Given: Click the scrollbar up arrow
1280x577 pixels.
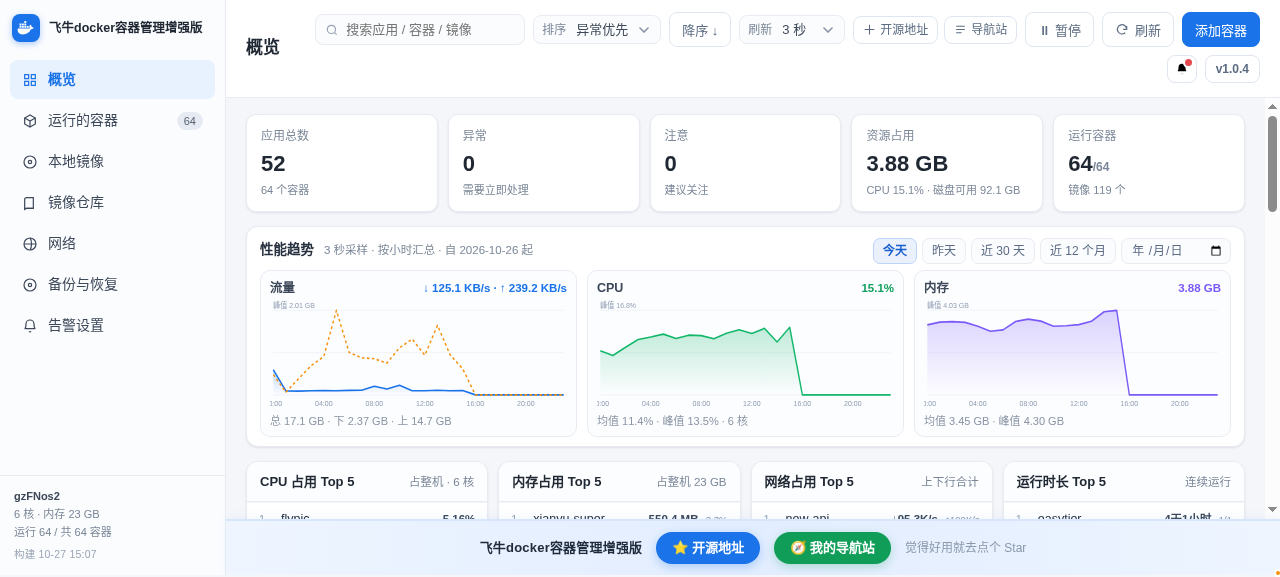Looking at the screenshot, I should click(1272, 106).
